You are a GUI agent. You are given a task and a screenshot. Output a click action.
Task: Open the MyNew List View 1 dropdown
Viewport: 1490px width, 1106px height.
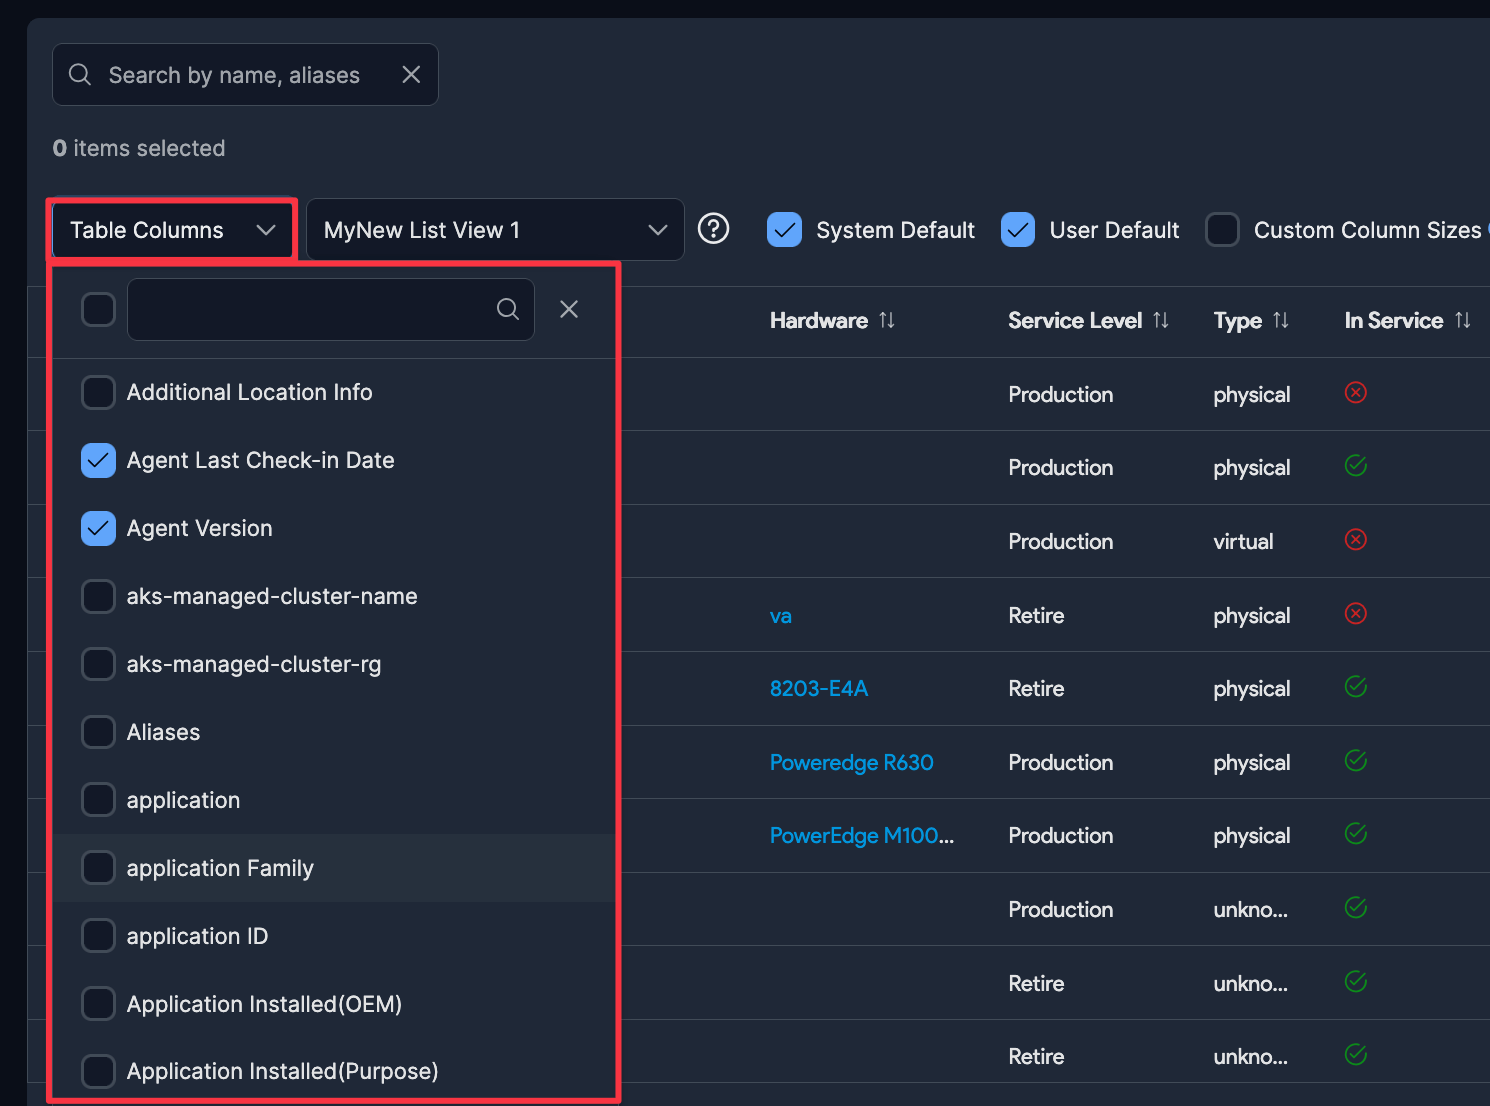(495, 230)
